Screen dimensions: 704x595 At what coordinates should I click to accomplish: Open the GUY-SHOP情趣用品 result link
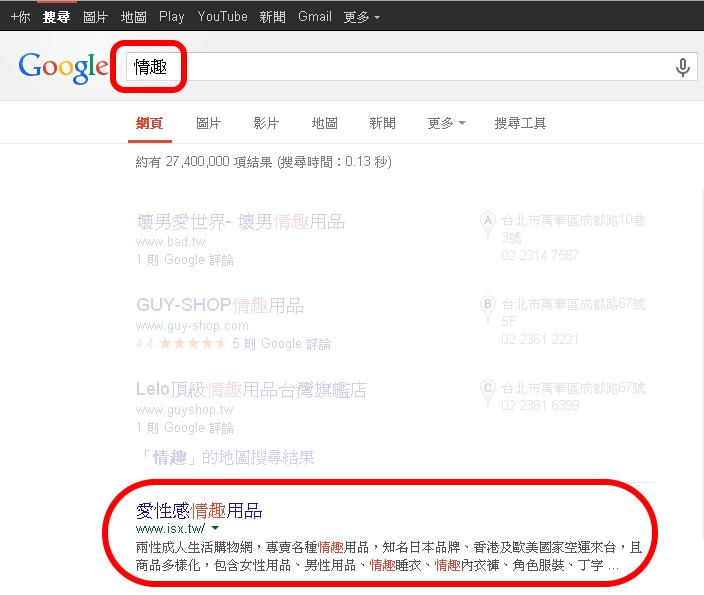coord(220,305)
